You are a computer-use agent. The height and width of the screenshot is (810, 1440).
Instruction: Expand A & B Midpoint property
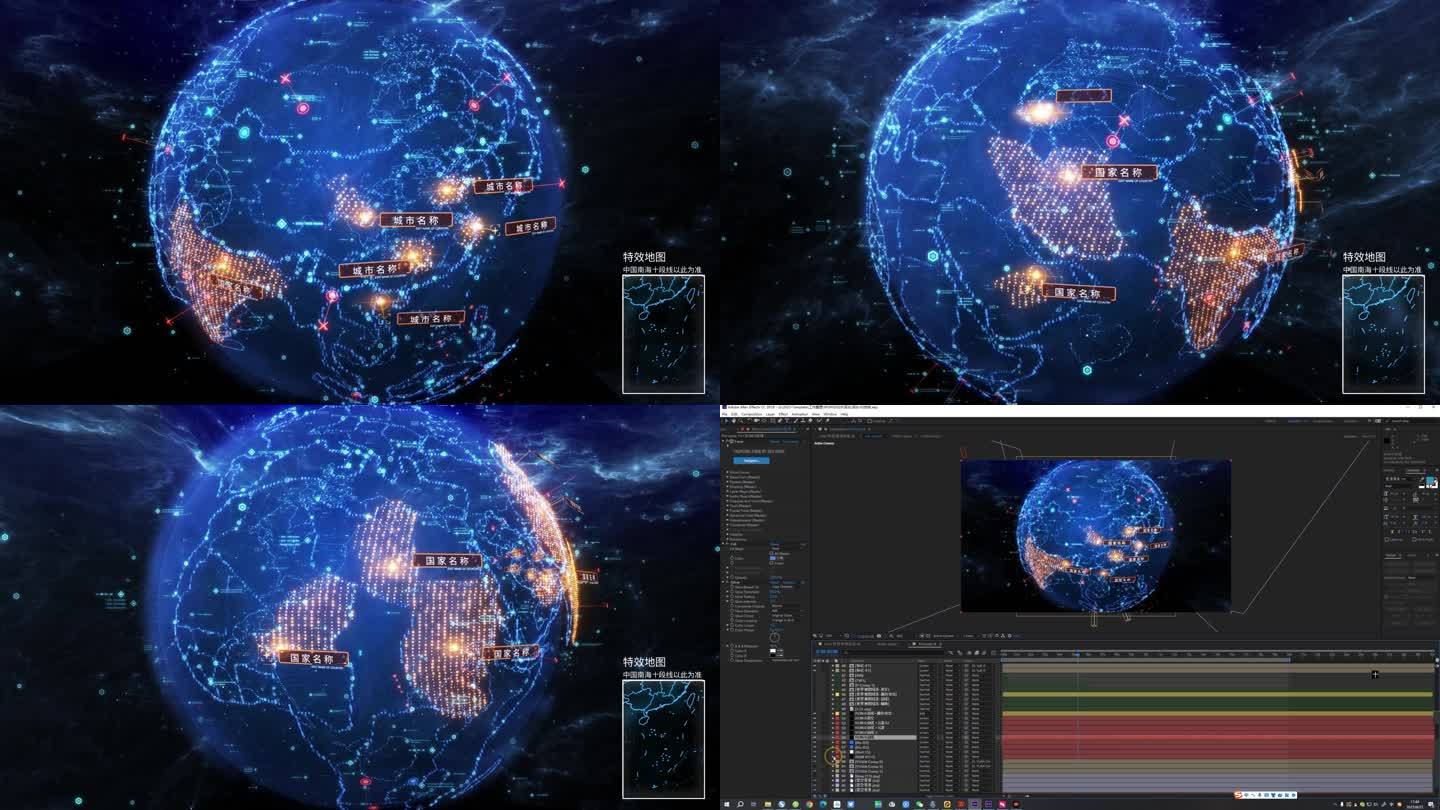click(727, 646)
